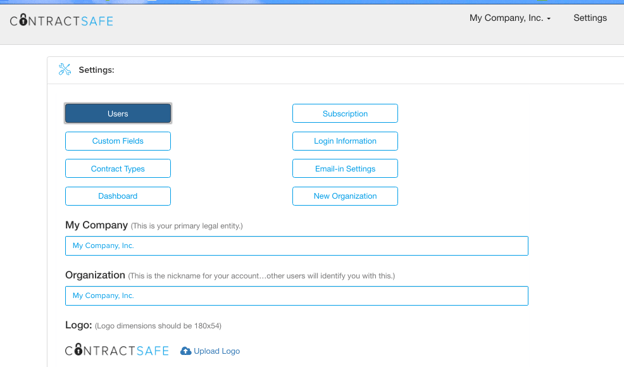Focus the My Company legal entity field
The image size is (624, 367).
coord(297,246)
